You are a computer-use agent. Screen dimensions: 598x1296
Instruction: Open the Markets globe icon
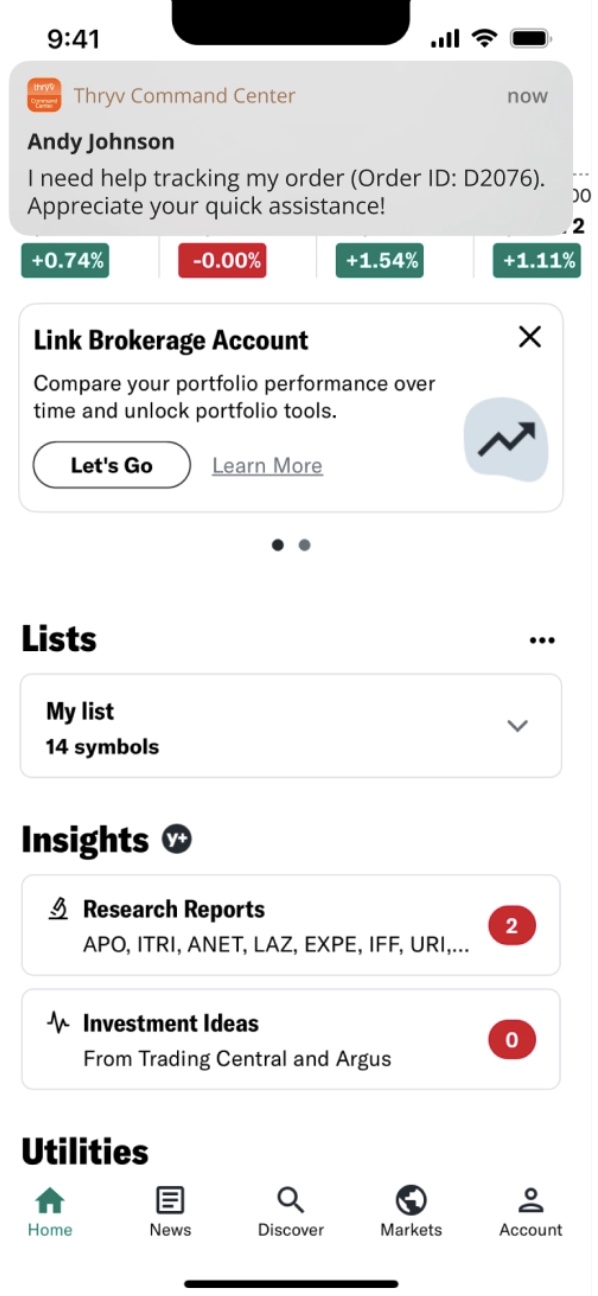point(411,1199)
